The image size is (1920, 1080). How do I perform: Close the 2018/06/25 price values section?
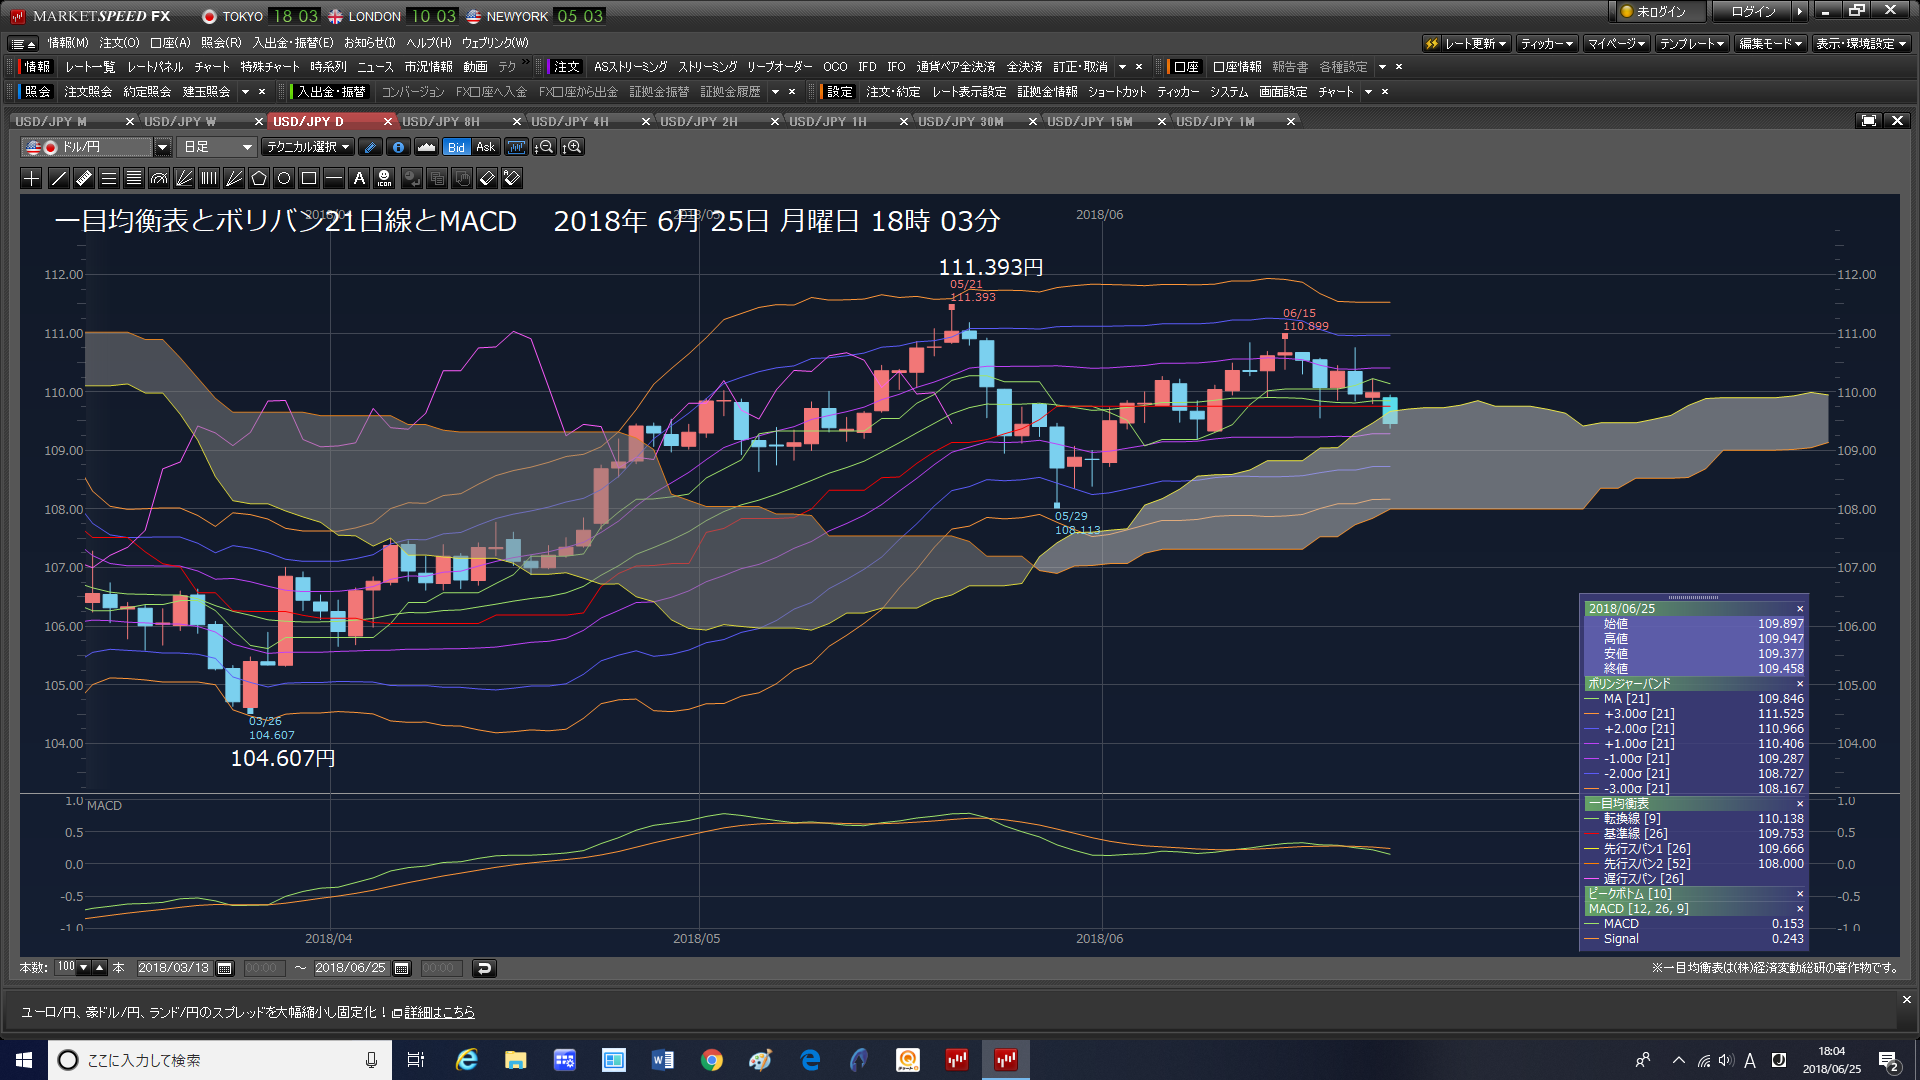1800,609
